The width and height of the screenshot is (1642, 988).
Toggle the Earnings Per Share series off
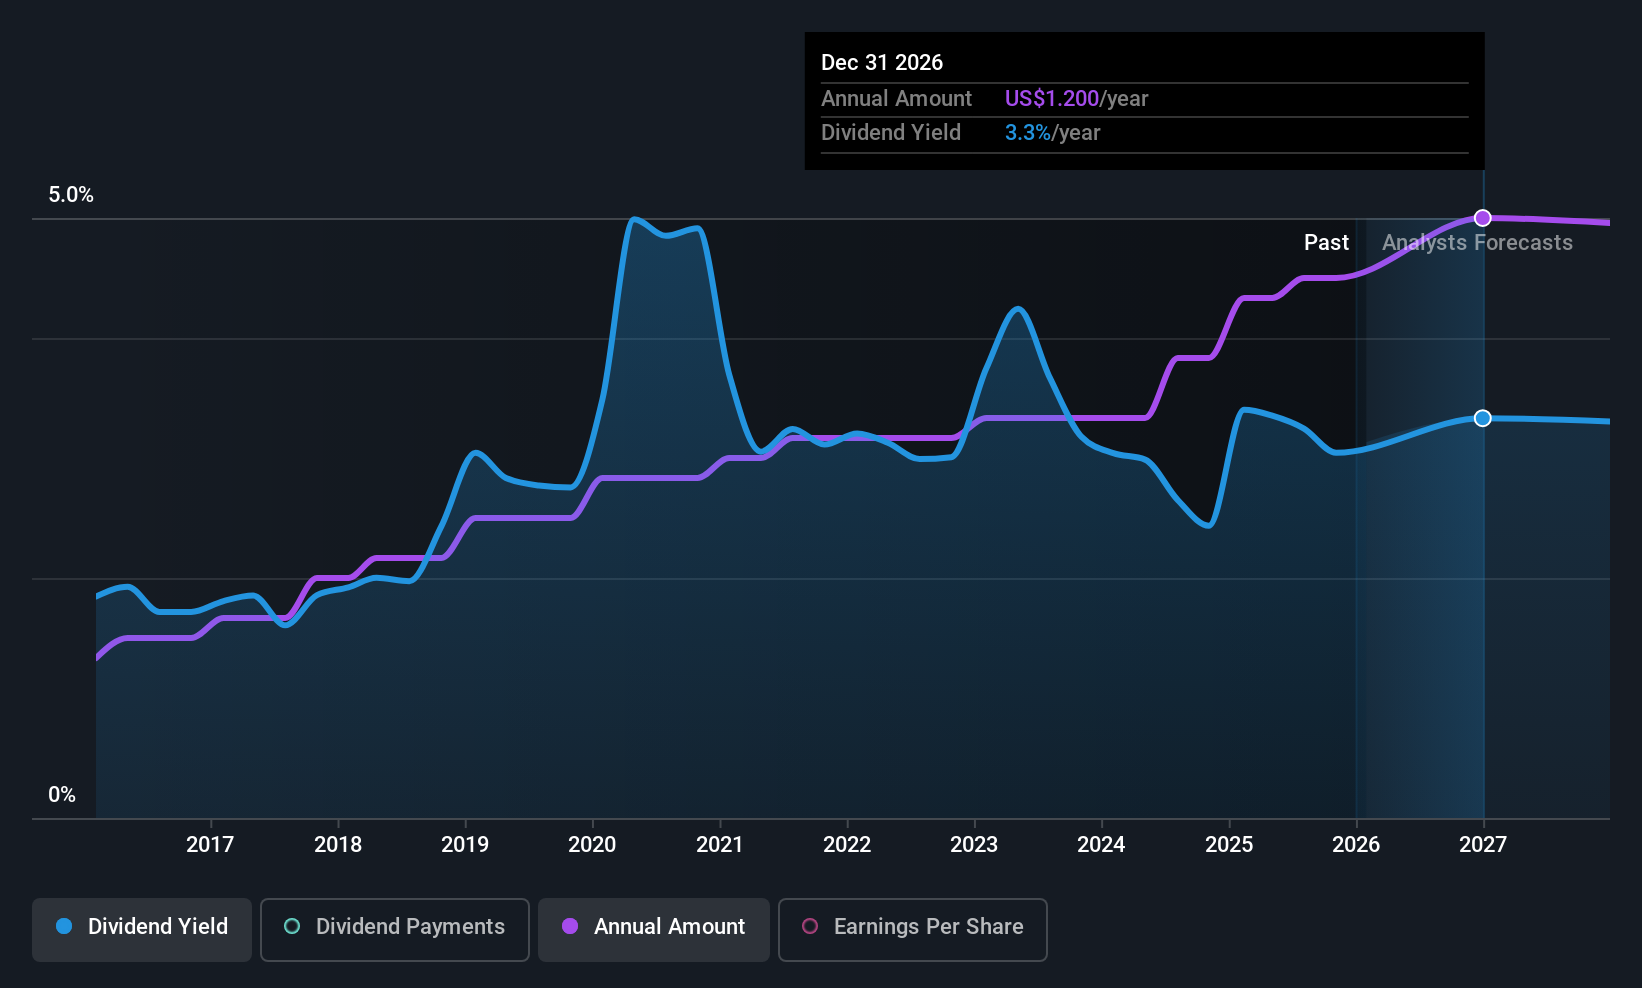[911, 927]
